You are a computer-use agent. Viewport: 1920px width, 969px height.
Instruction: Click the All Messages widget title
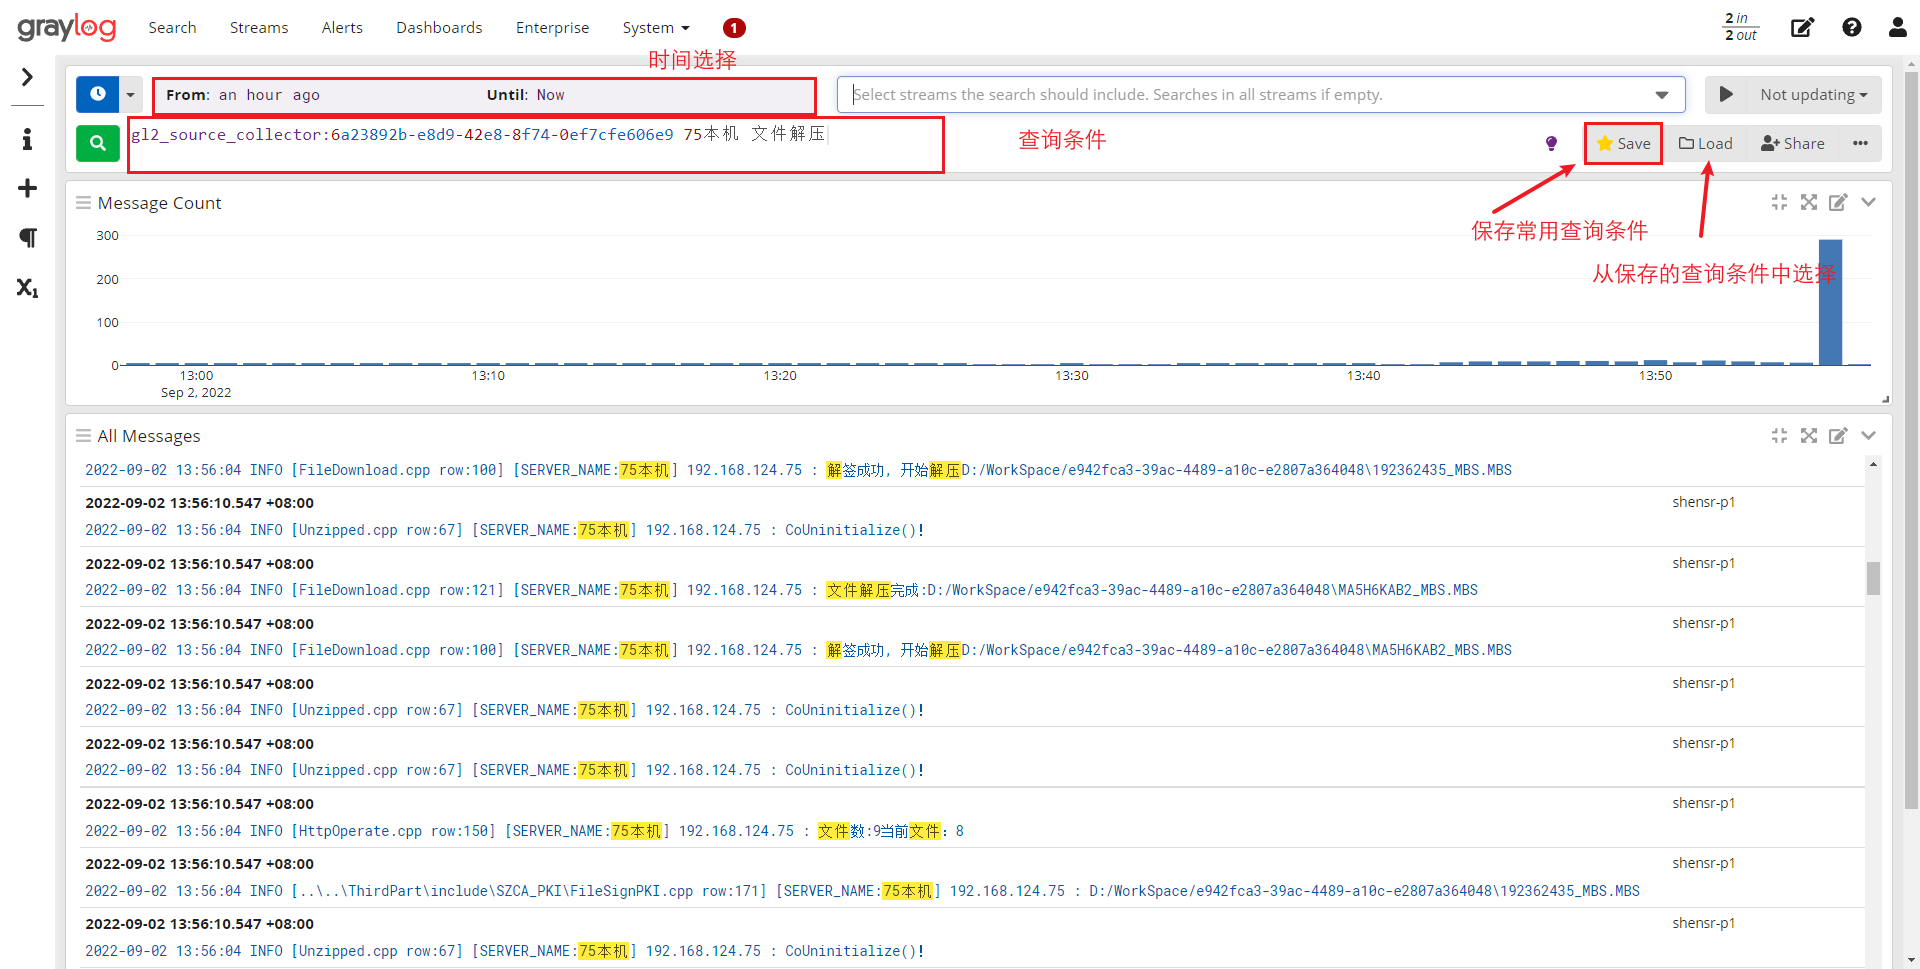149,436
